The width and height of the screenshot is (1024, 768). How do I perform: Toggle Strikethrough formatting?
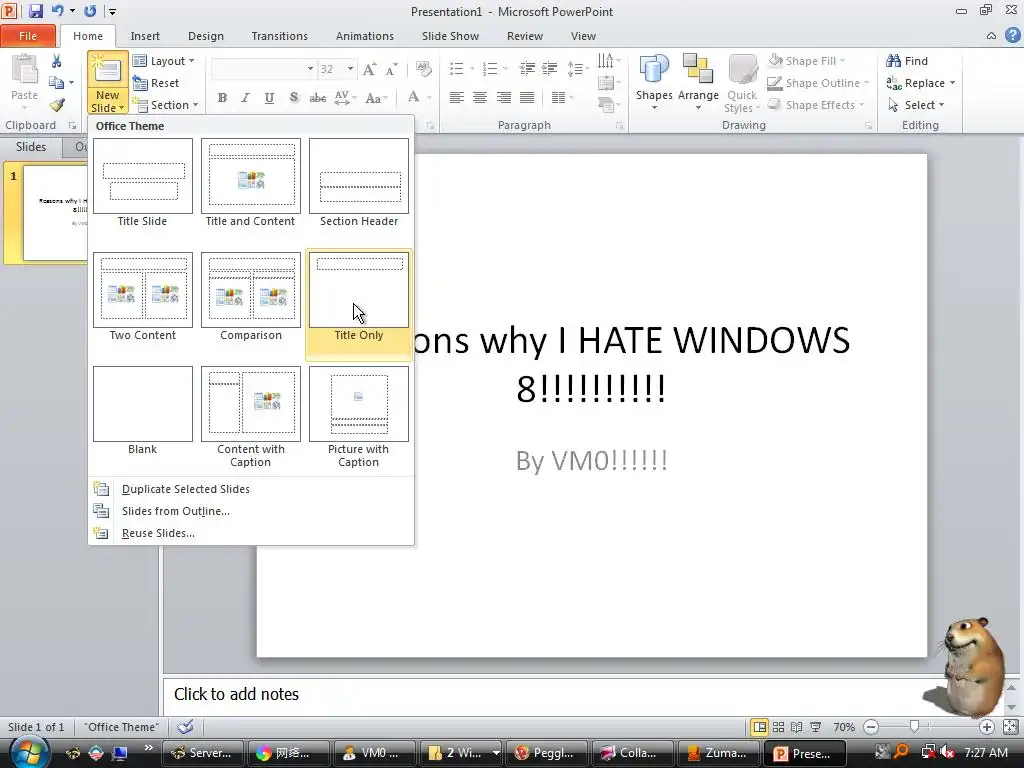[317, 98]
